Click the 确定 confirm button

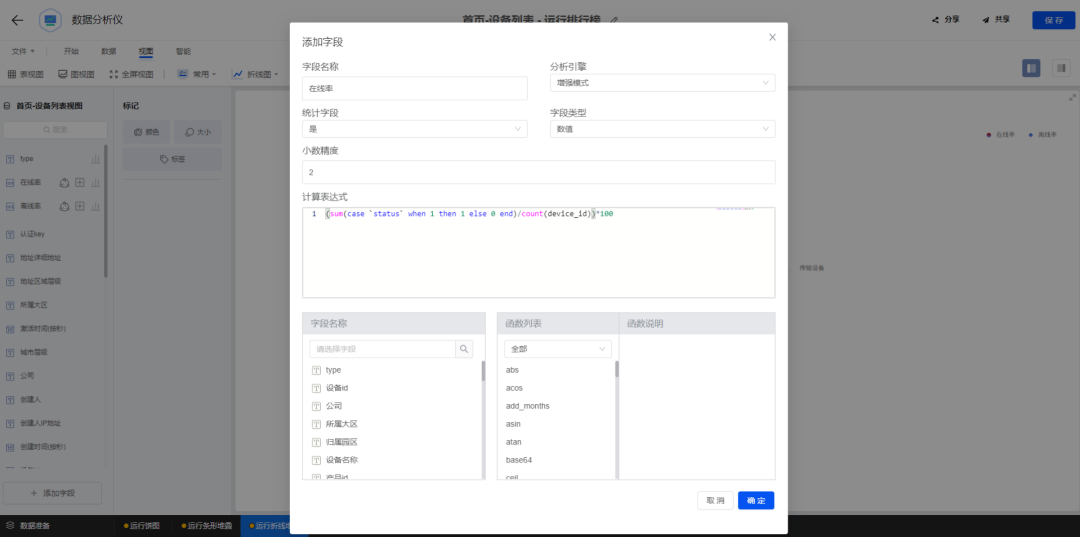click(756, 501)
